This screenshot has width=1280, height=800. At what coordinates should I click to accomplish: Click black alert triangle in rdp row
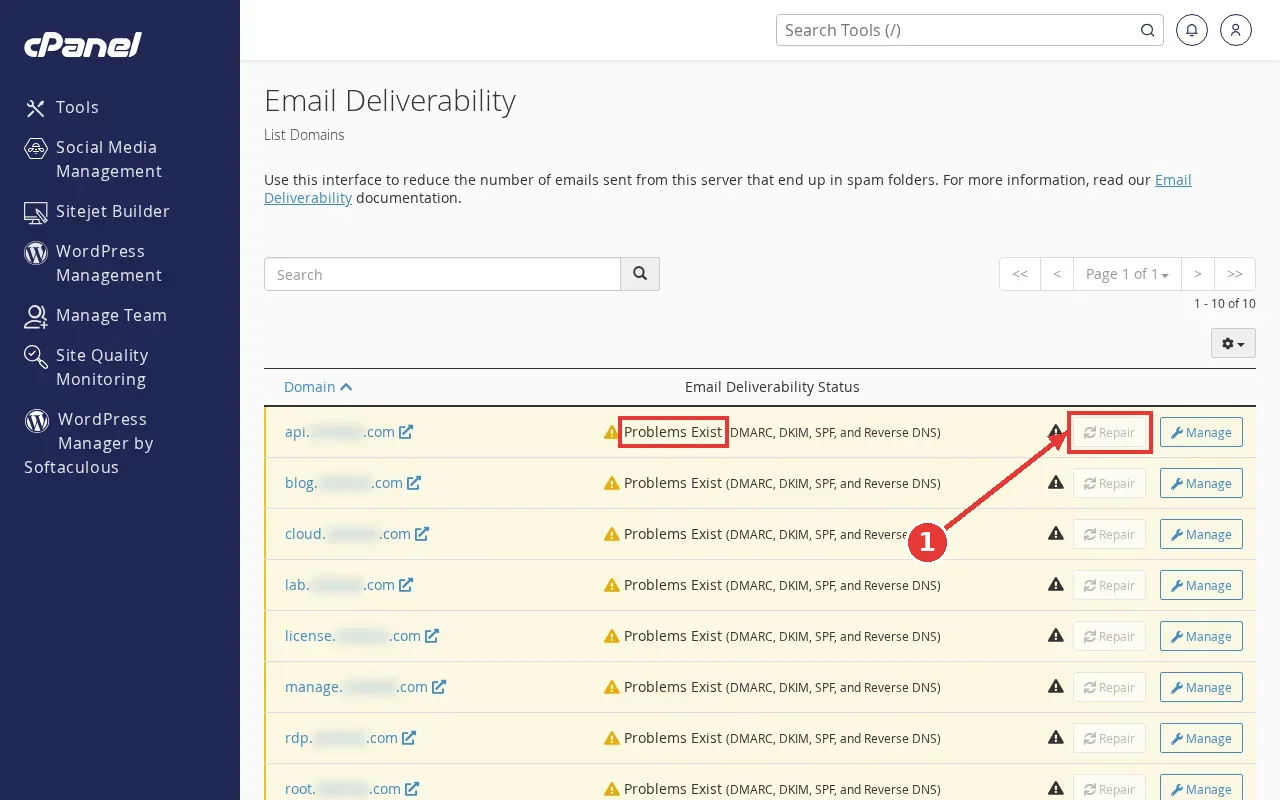tap(1055, 737)
